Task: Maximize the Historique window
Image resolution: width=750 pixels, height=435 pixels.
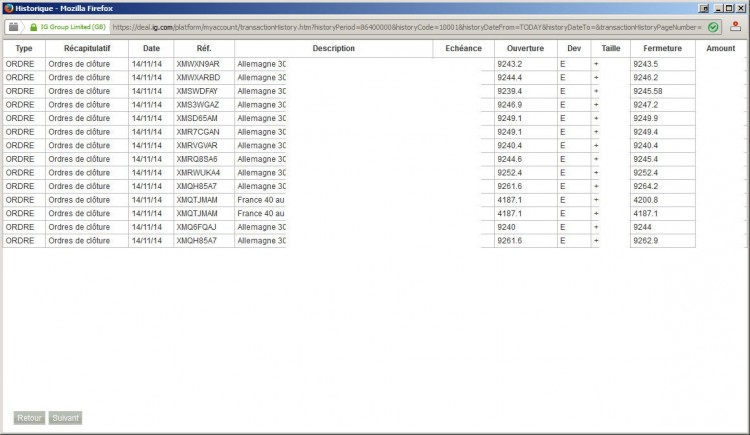Action: [x=728, y=8]
